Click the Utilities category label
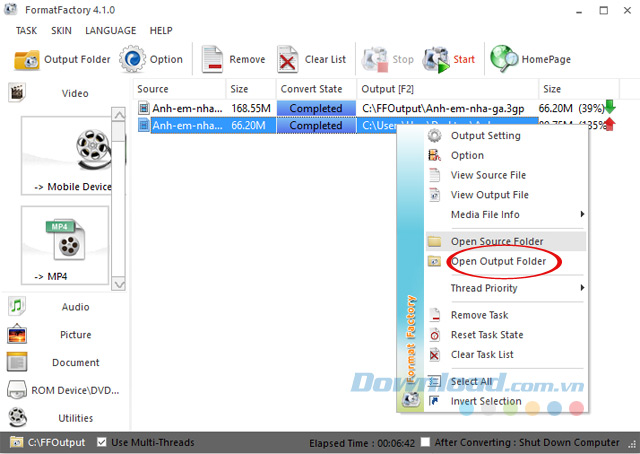 (x=76, y=418)
